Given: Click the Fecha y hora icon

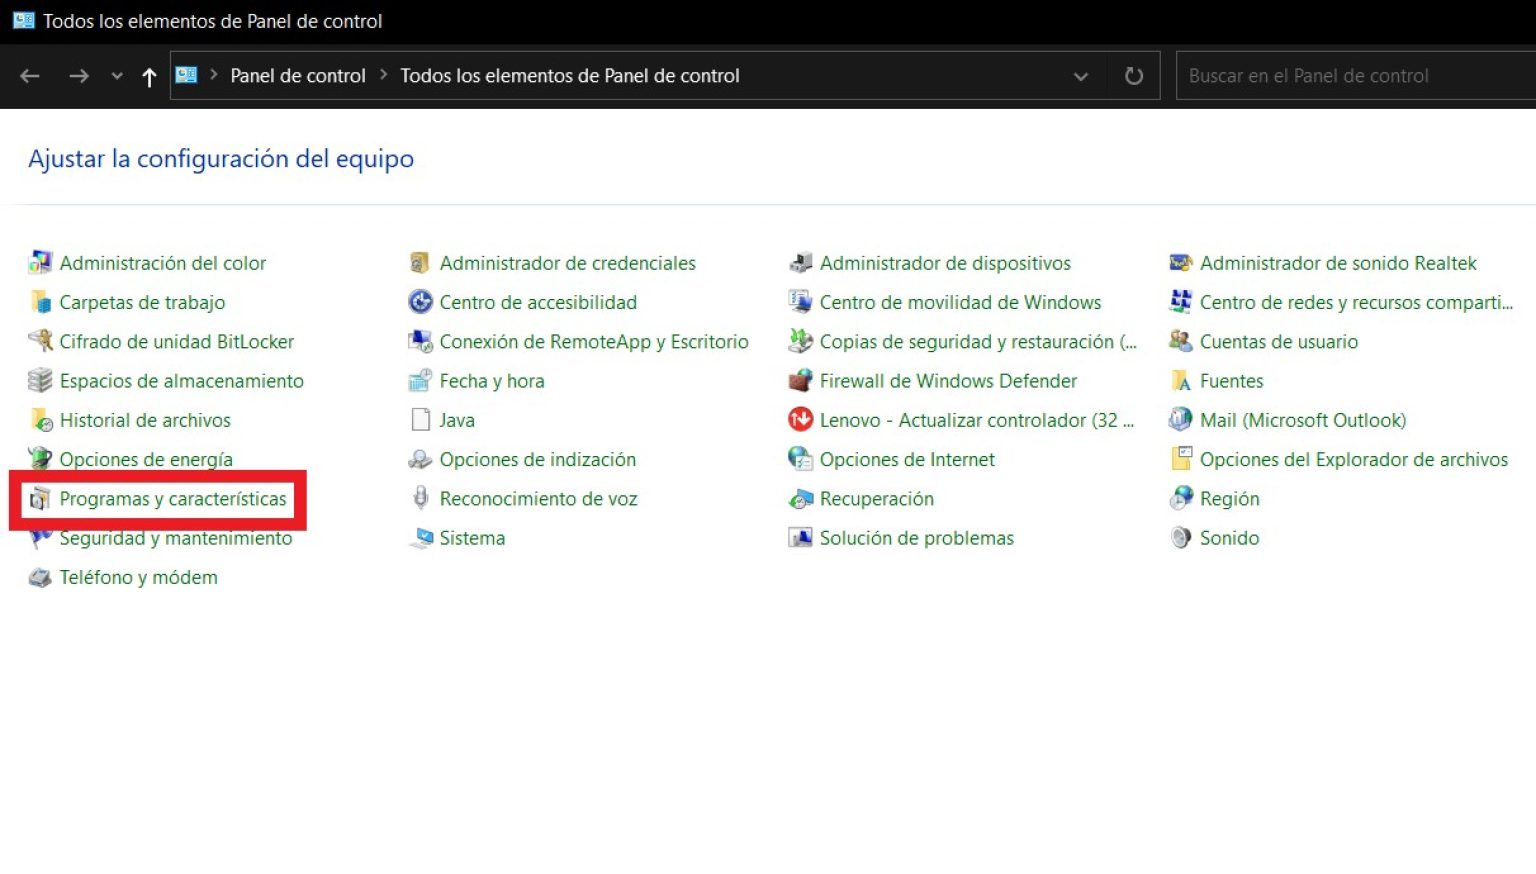Looking at the screenshot, I should (420, 380).
